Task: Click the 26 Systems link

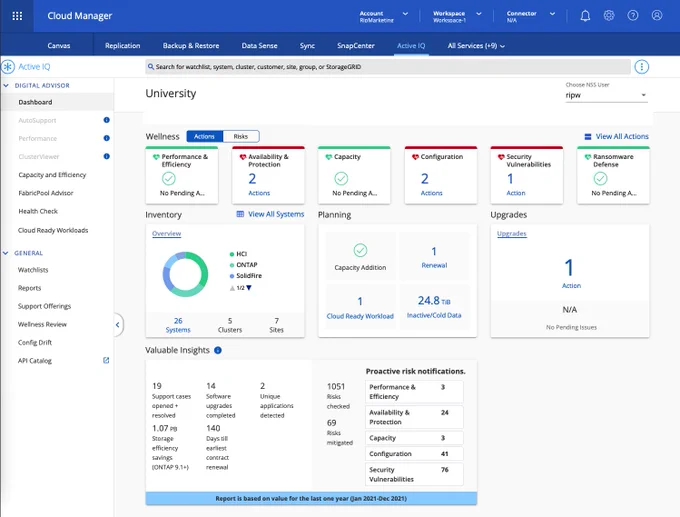Action: coord(178,325)
